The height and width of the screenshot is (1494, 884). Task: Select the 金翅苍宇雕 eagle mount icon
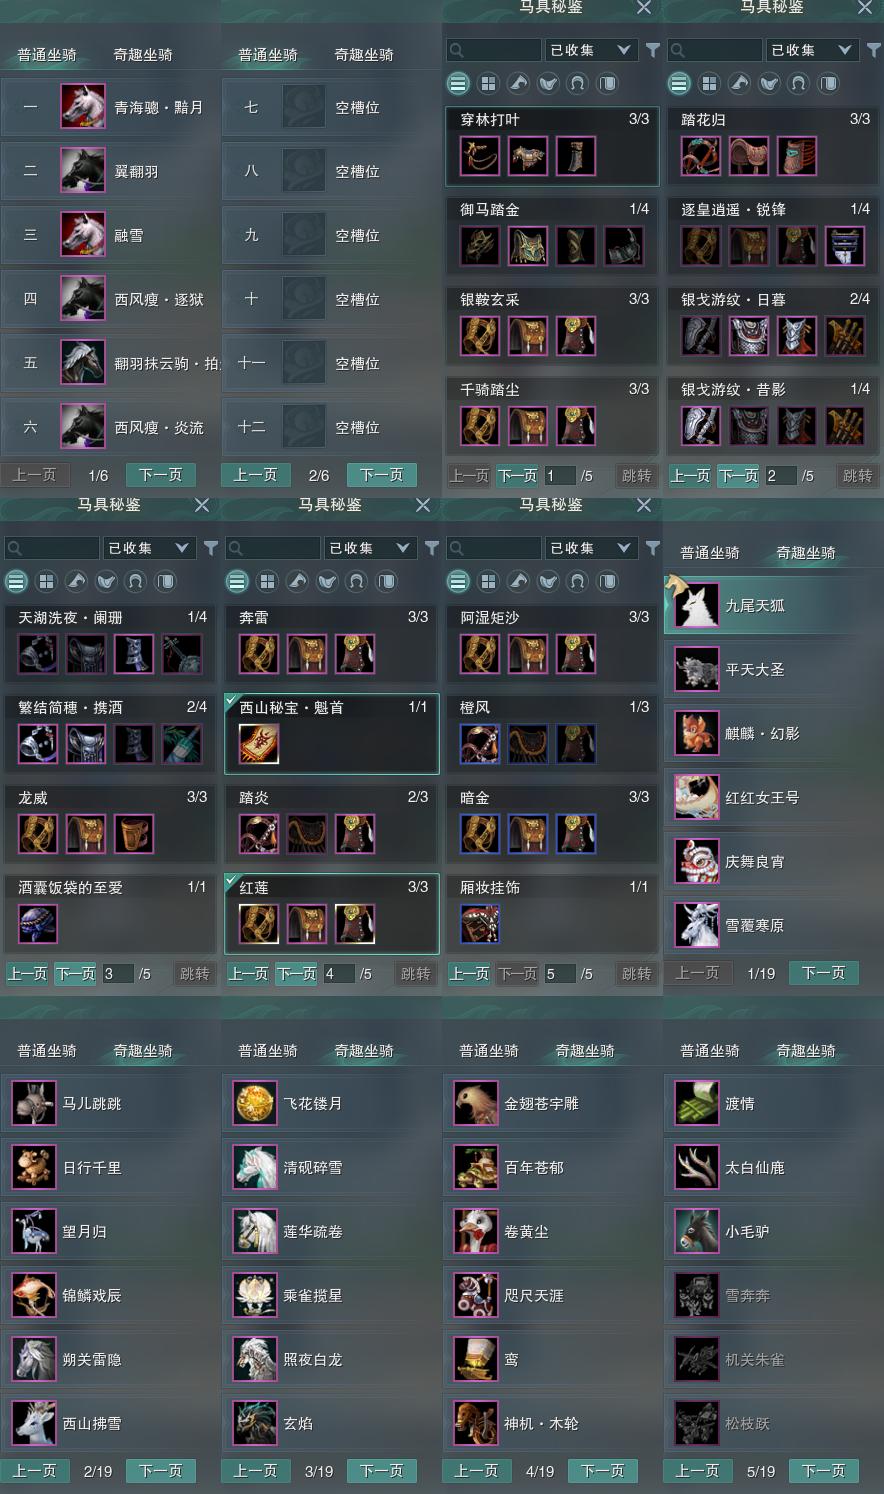click(x=475, y=1103)
